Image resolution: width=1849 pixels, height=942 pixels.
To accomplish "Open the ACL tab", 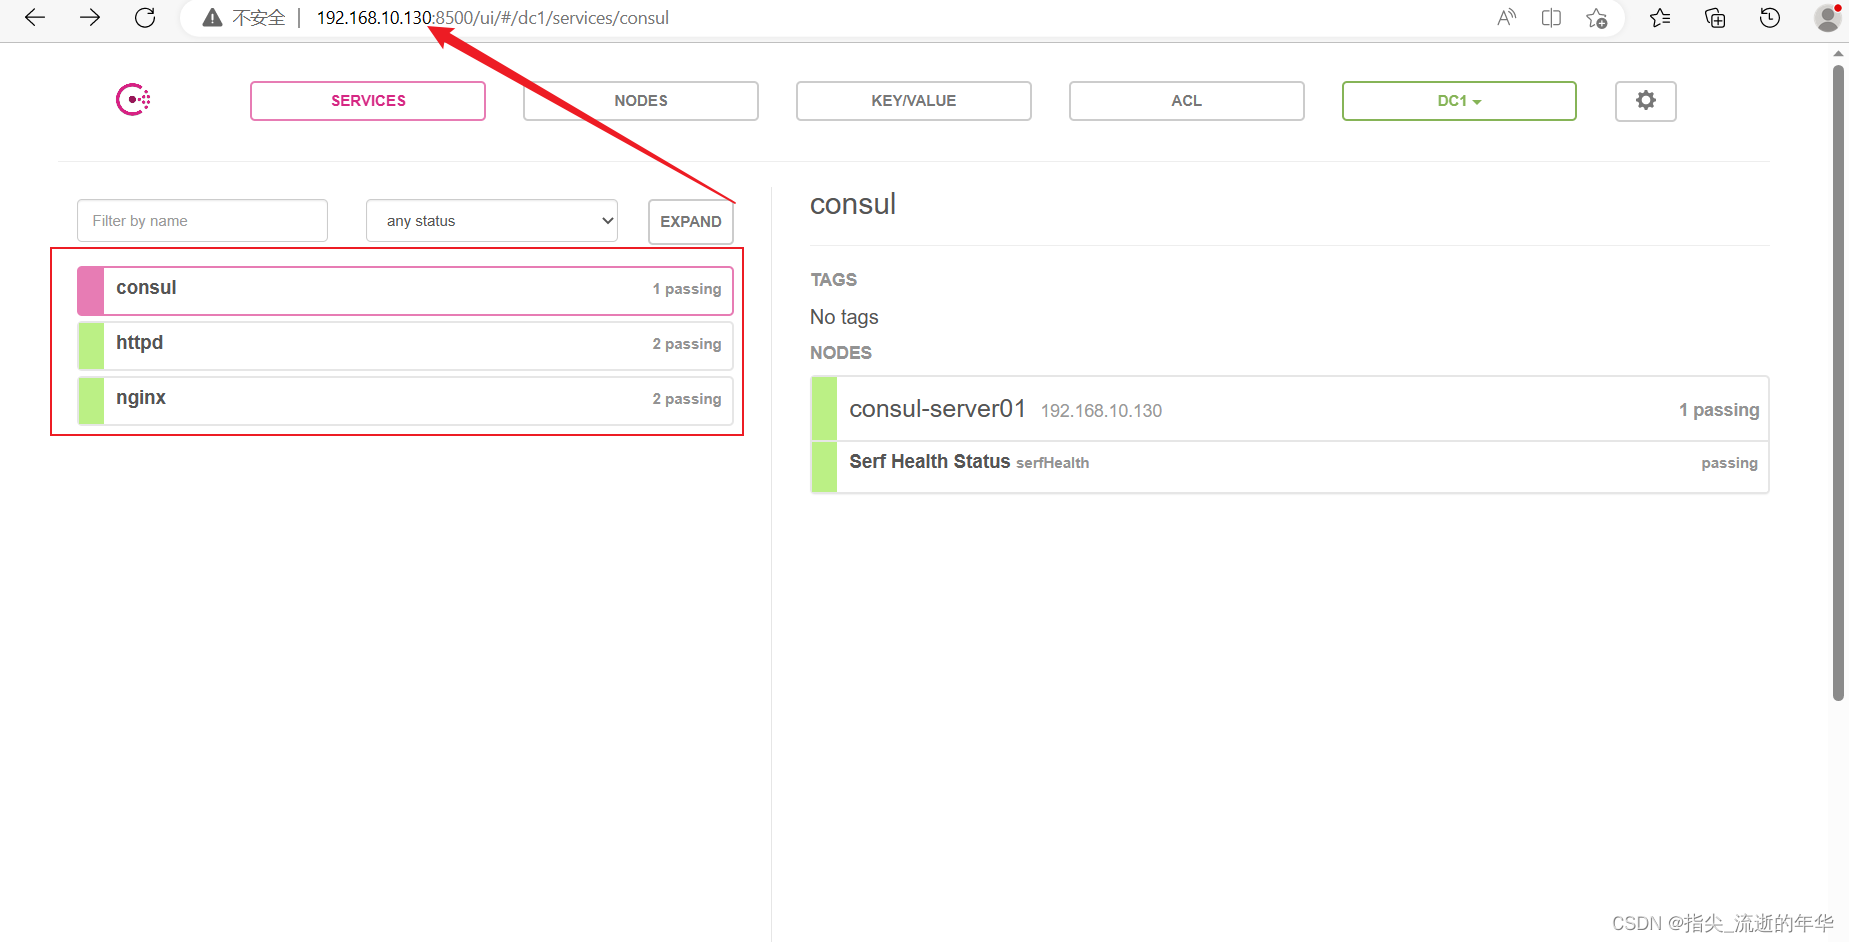I will [x=1187, y=101].
